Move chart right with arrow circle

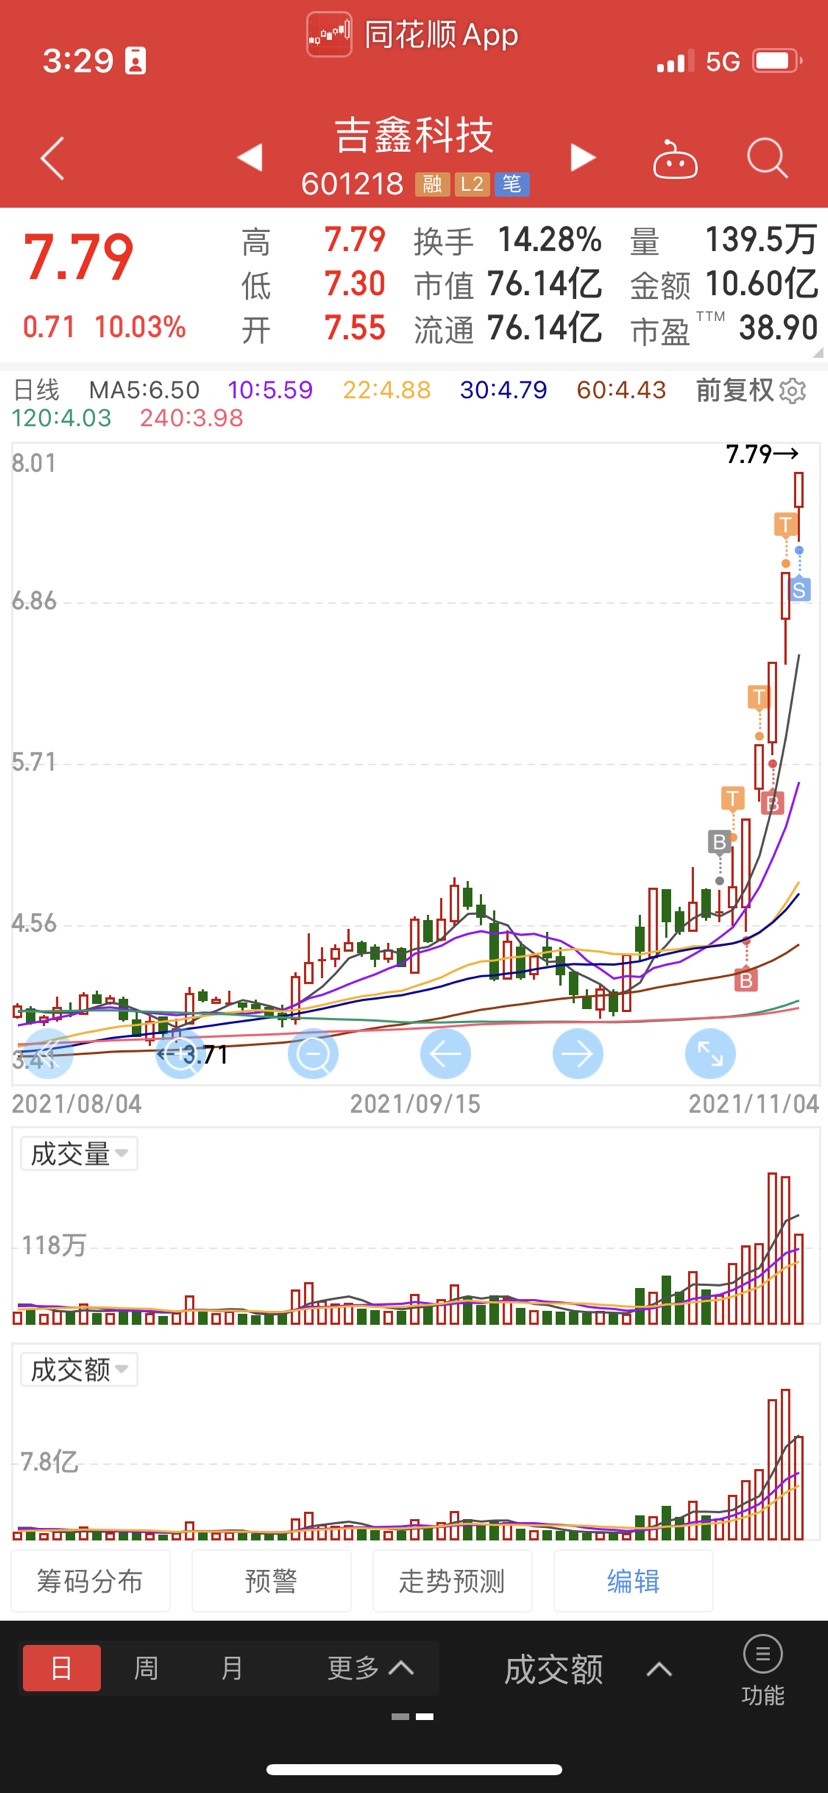(578, 1053)
